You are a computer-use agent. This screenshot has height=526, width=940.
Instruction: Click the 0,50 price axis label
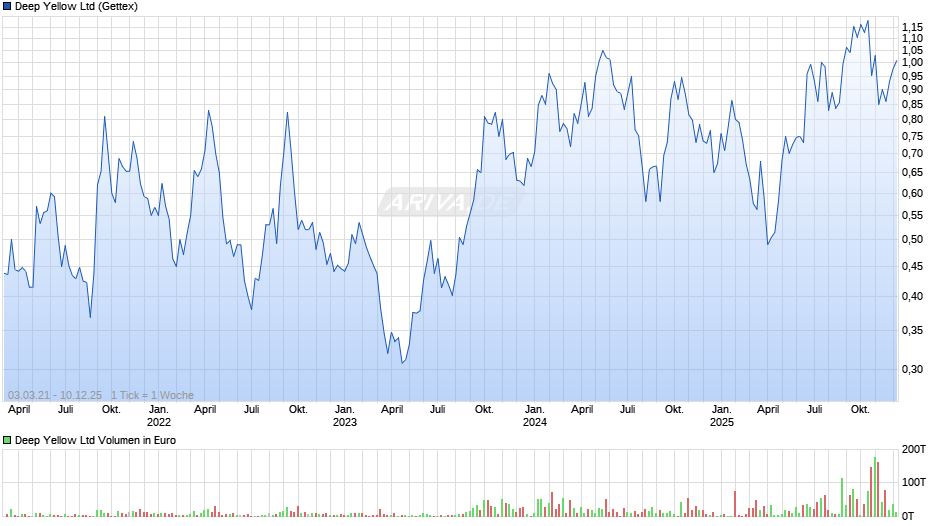click(912, 239)
